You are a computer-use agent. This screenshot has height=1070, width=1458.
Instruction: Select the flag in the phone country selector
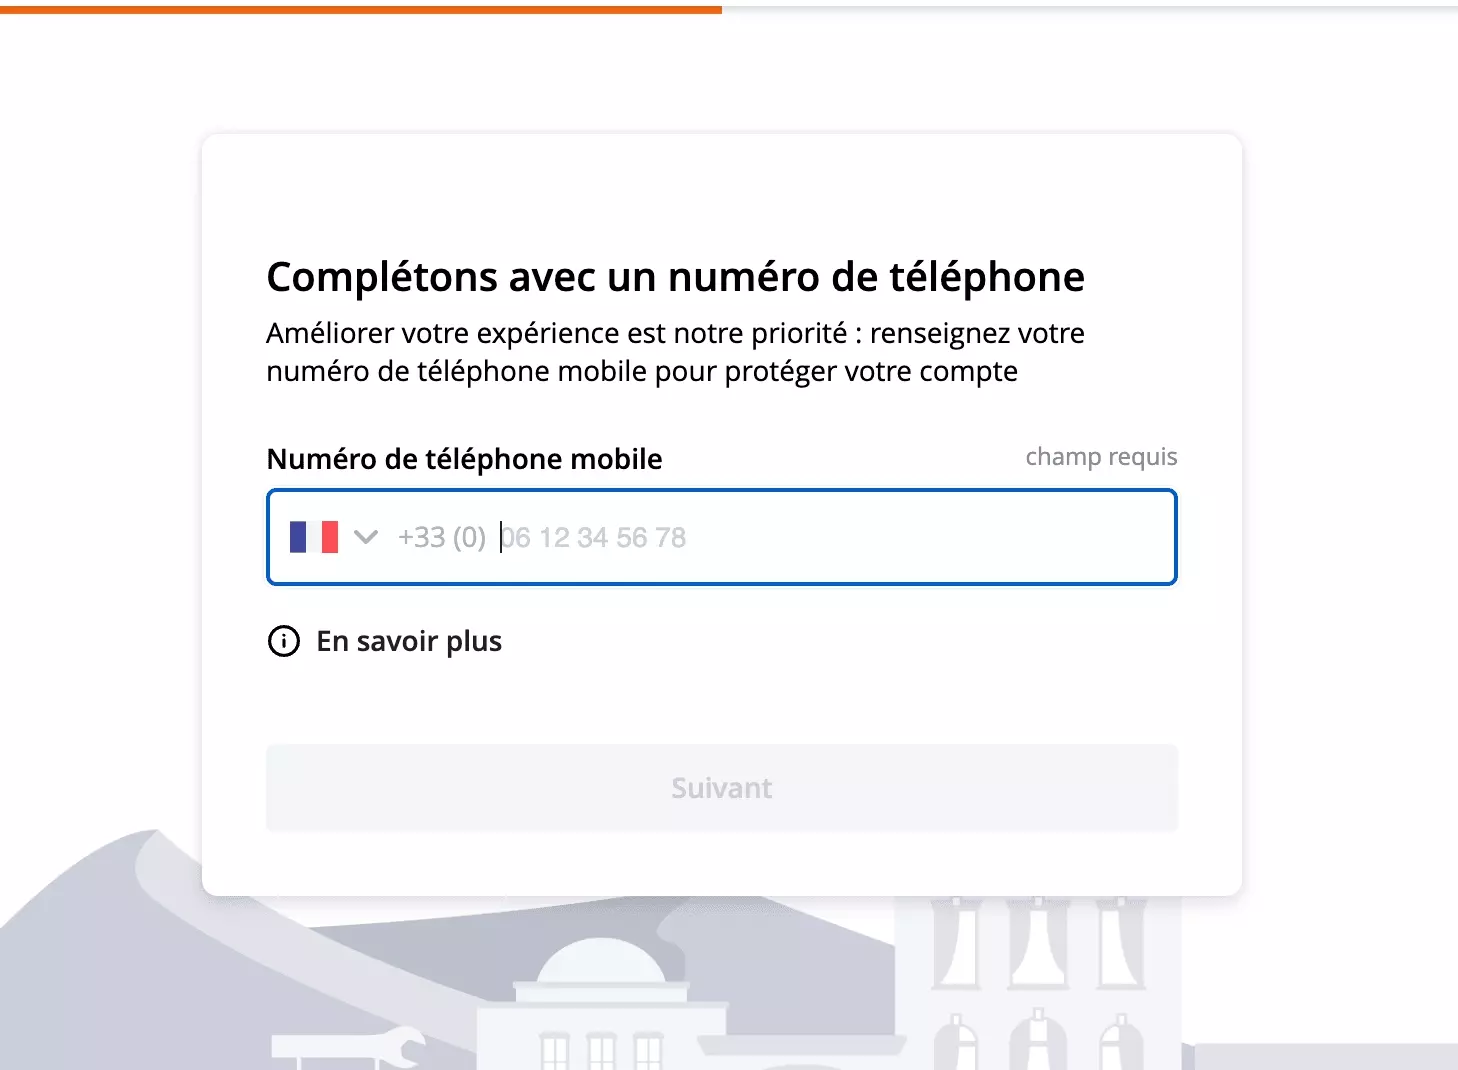(x=314, y=537)
